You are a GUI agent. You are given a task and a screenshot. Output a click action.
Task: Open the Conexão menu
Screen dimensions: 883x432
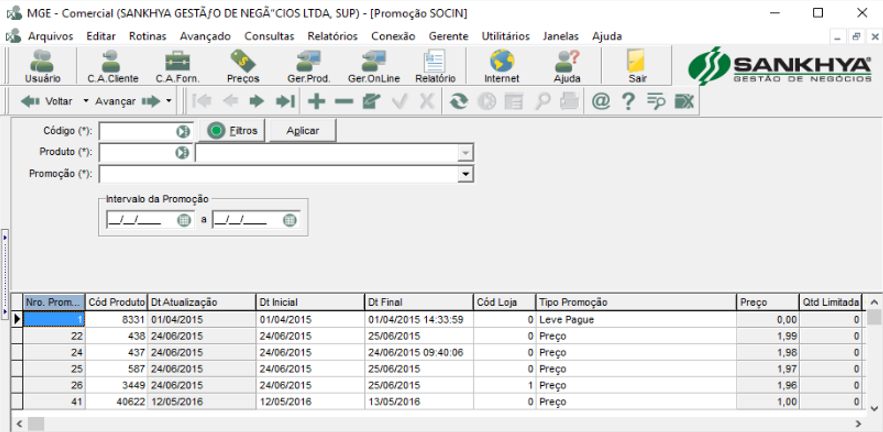(393, 36)
